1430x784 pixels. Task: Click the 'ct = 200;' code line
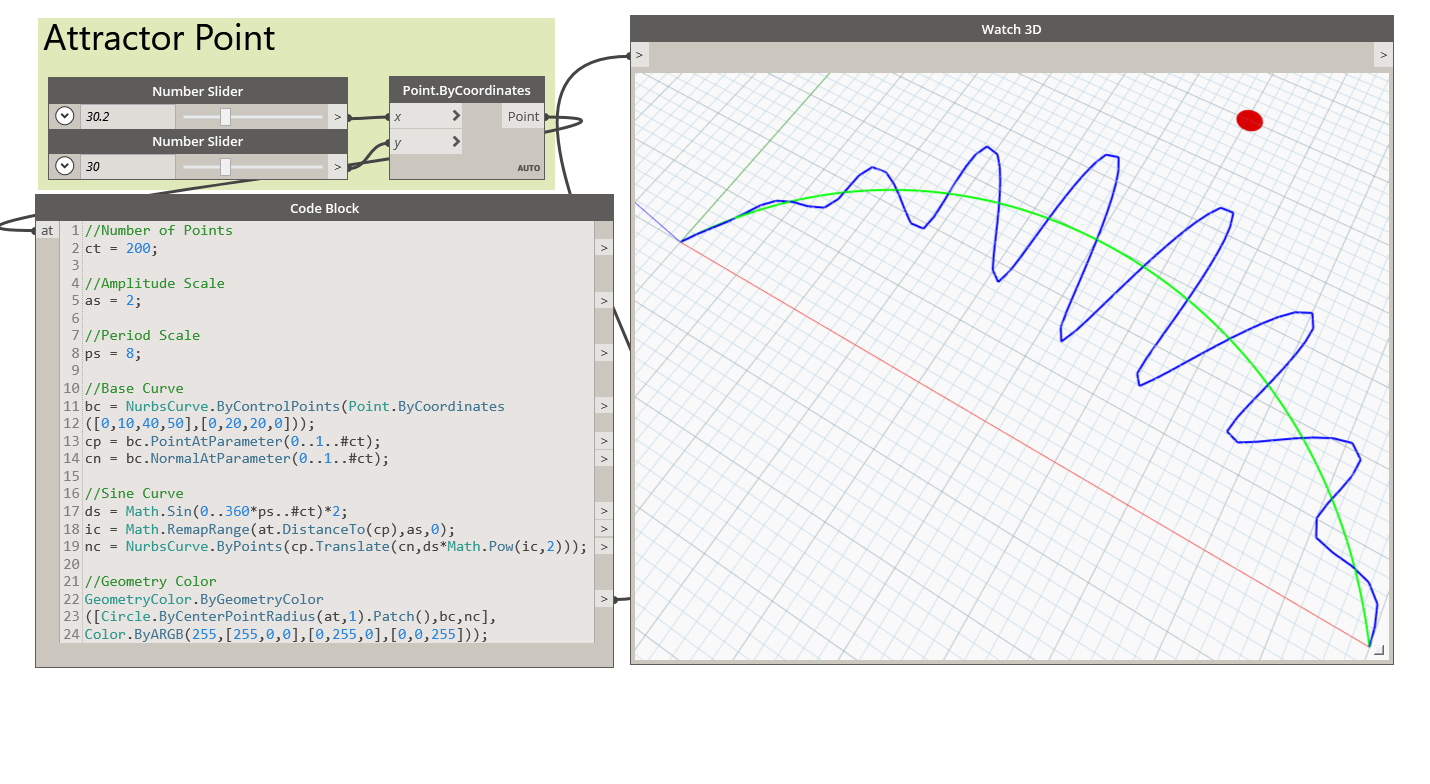[x=122, y=248]
